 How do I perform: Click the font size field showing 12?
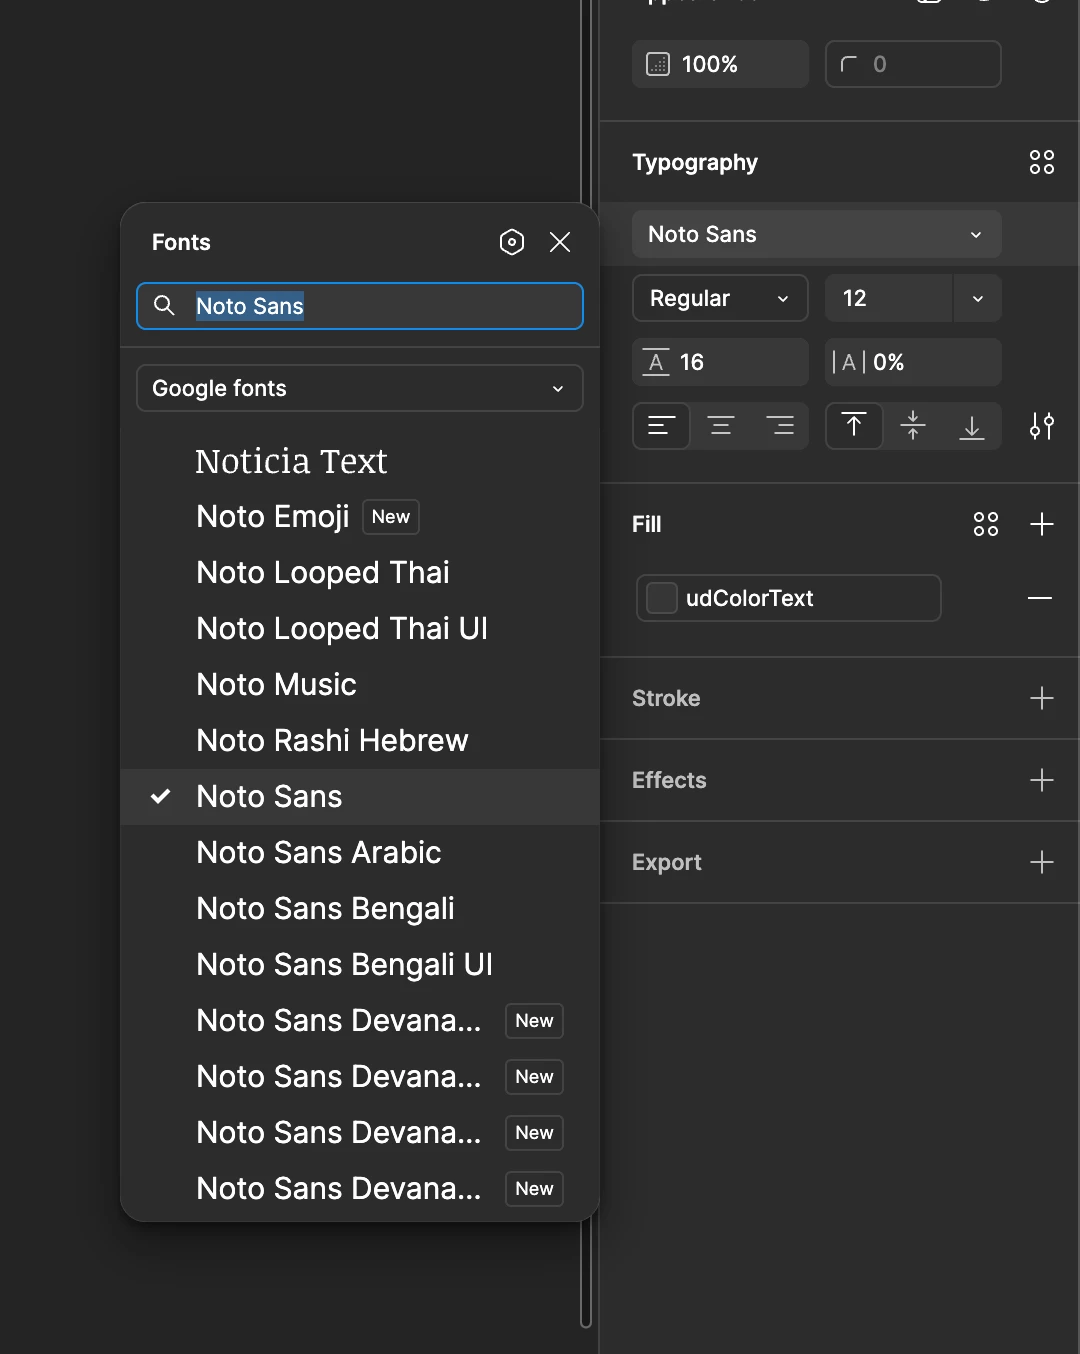(x=889, y=298)
